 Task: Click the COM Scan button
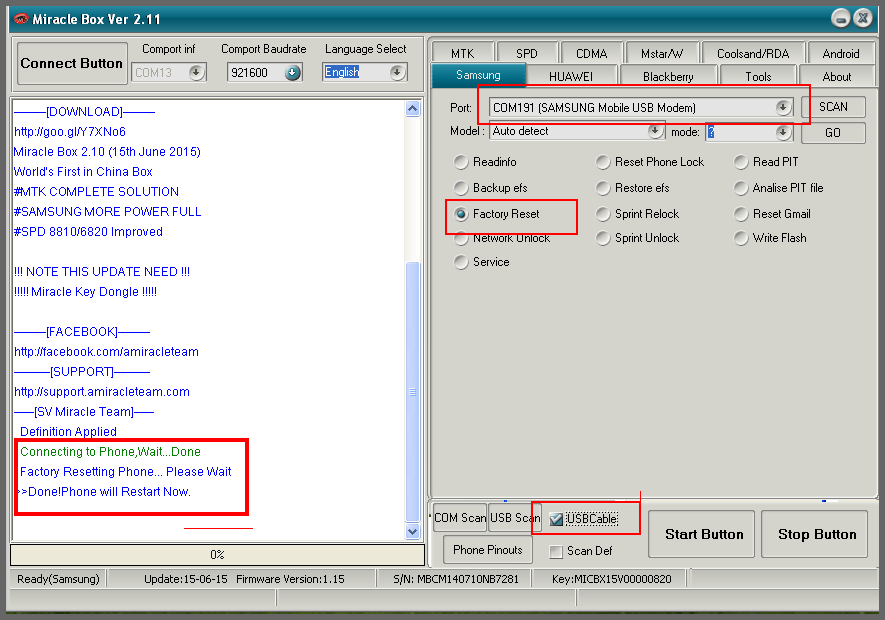(x=459, y=518)
